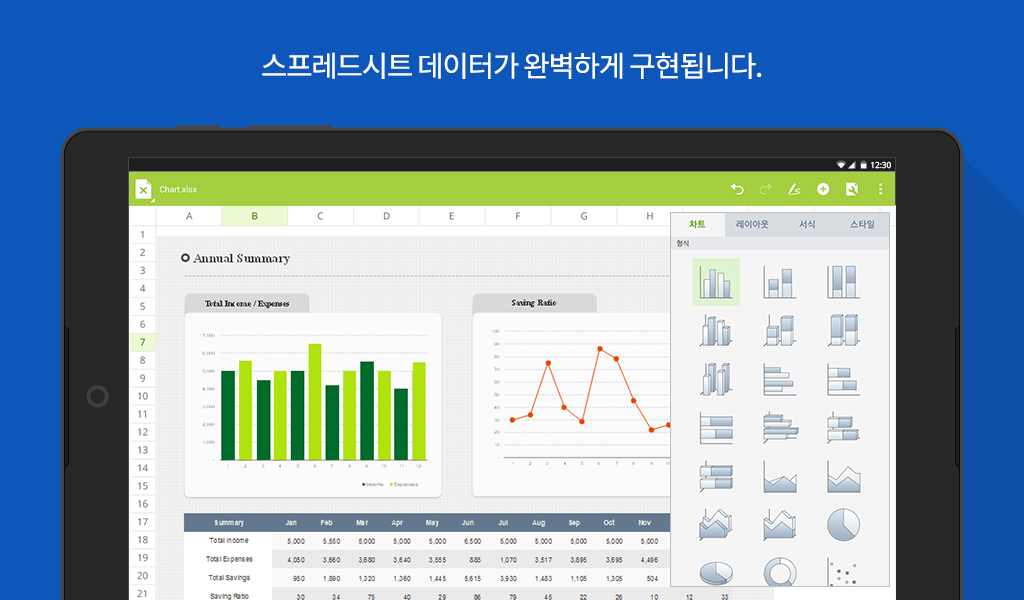Select the 3D area chart type

click(x=716, y=524)
